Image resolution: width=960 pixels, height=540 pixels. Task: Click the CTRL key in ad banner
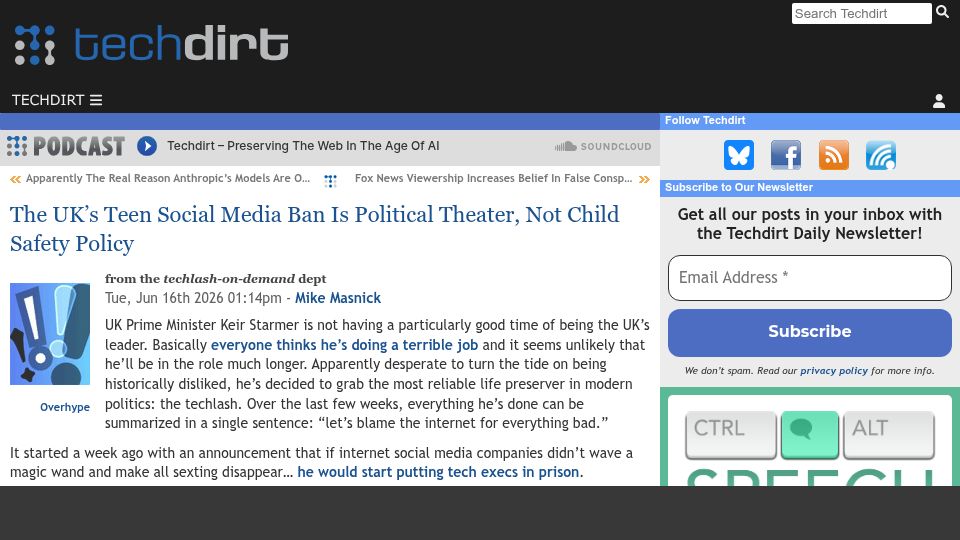pyautogui.click(x=731, y=435)
